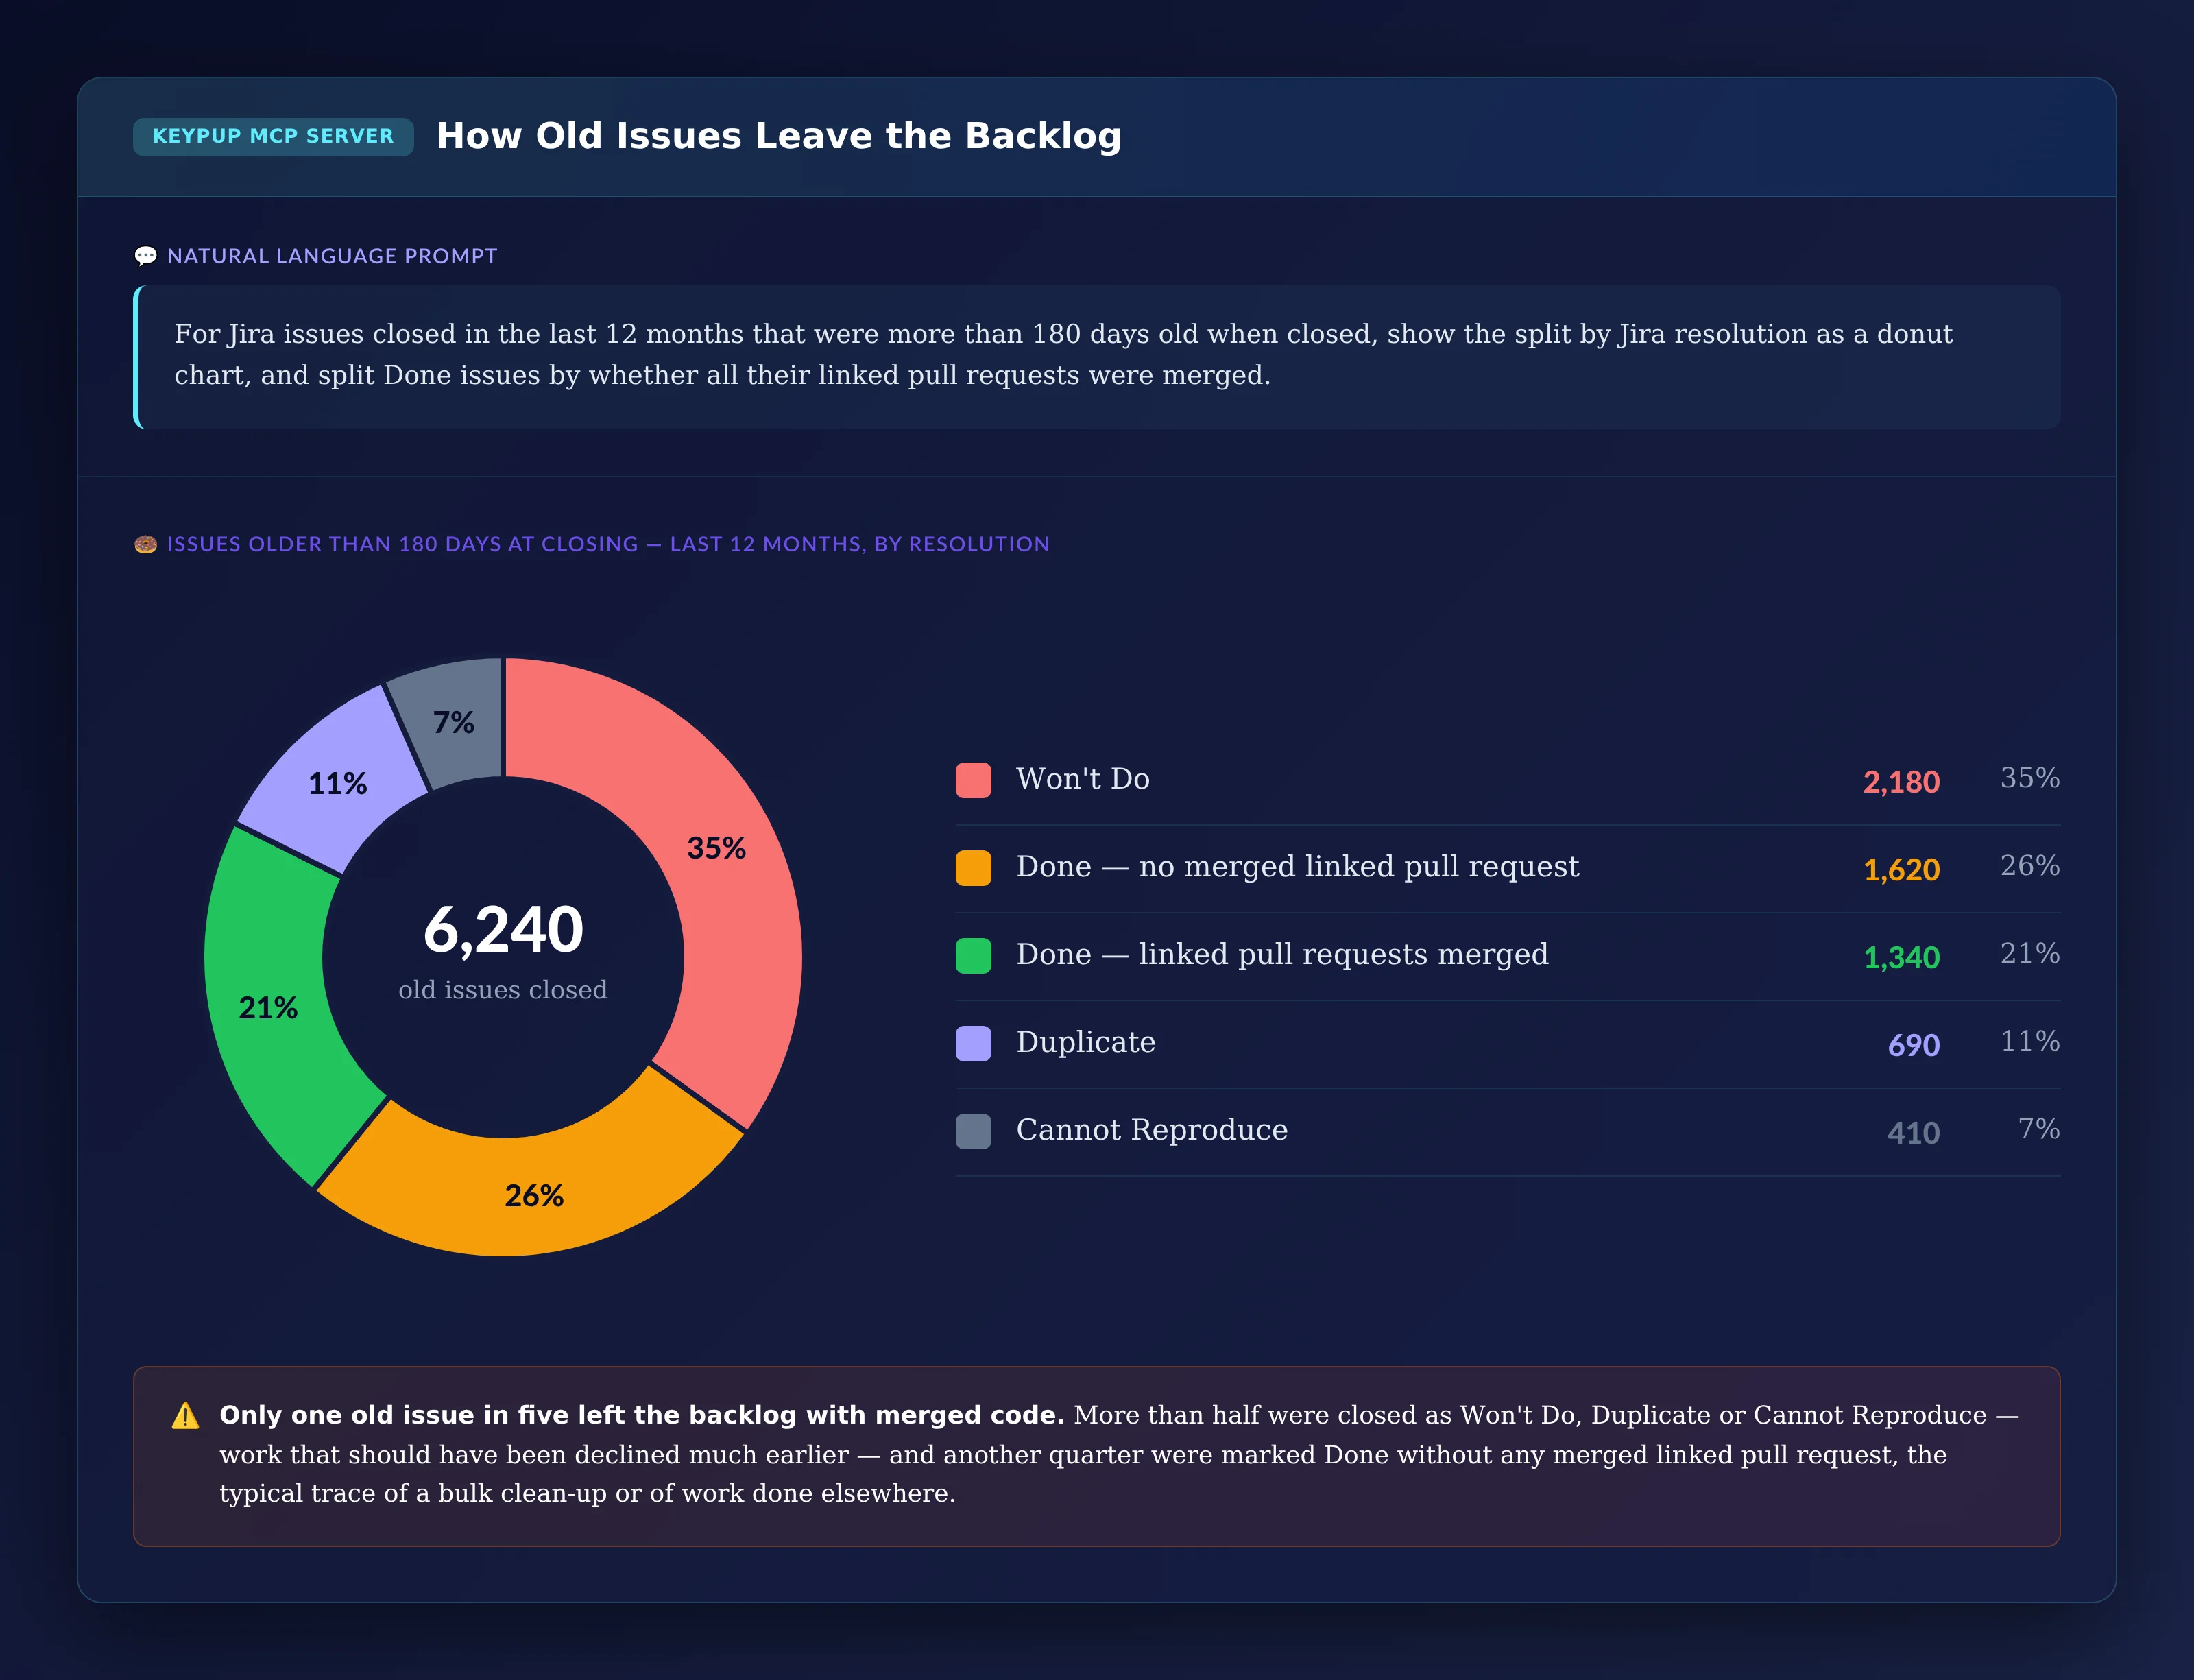Click the 'ISSUES OLDER THAN 180 DAYS' chart heading
This screenshot has width=2194, height=1680.
(x=608, y=544)
